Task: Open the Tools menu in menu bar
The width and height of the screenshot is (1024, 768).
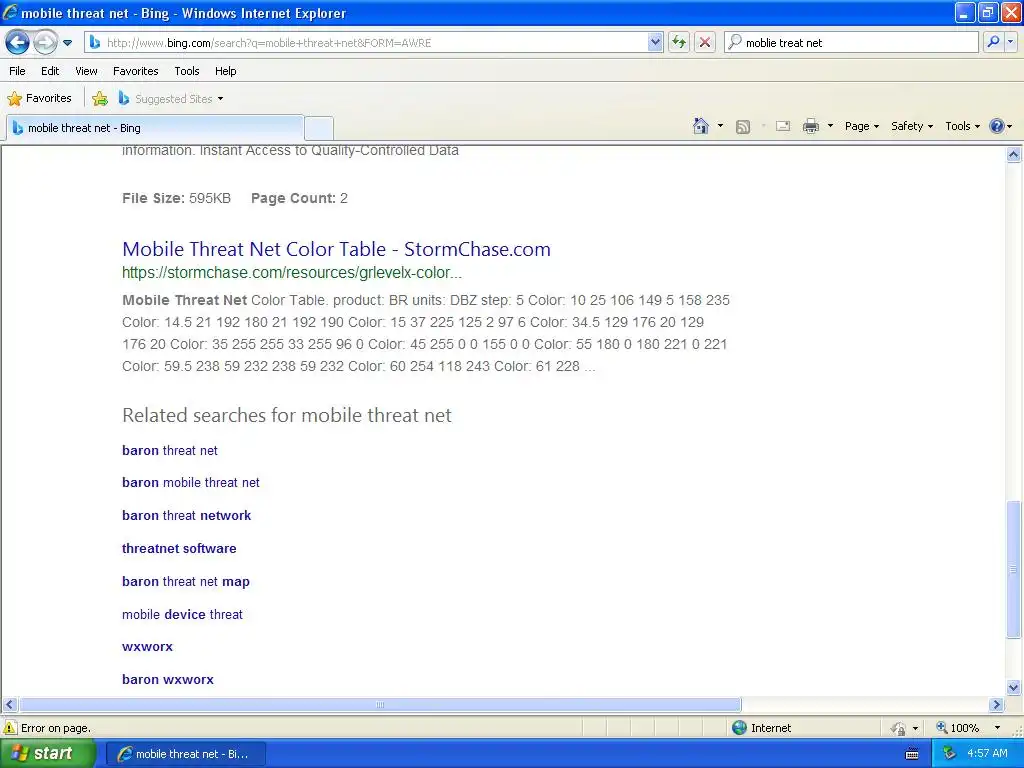Action: (x=187, y=71)
